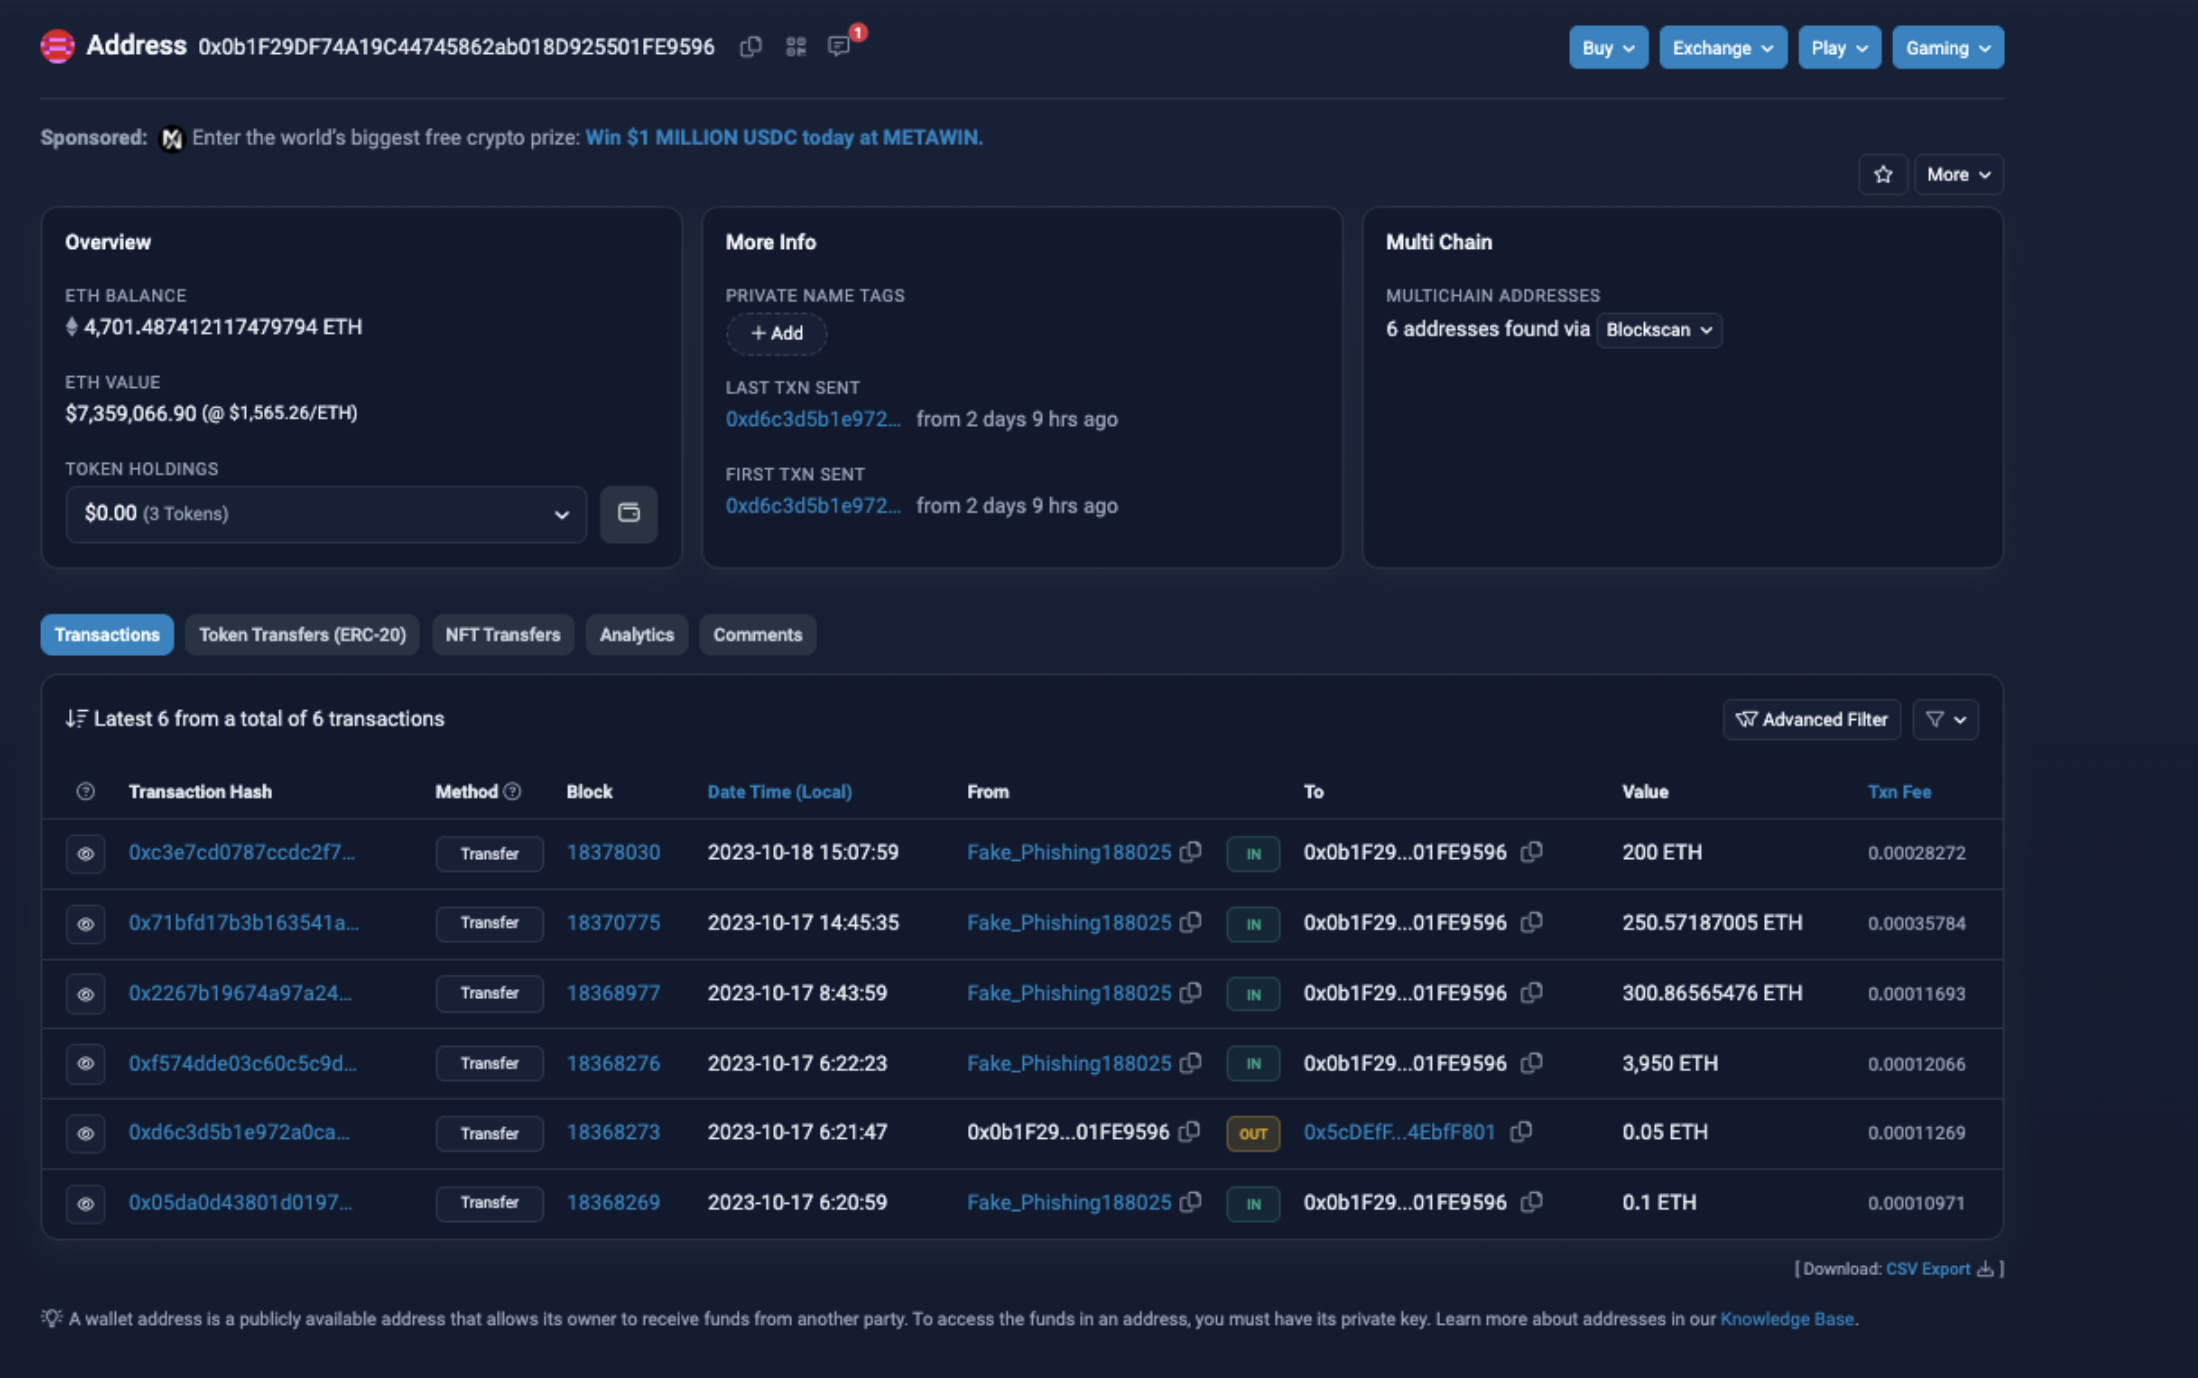This screenshot has height=1378, width=2198.
Task: Click IN badge in 3,950 ETH row
Action: (1253, 1064)
